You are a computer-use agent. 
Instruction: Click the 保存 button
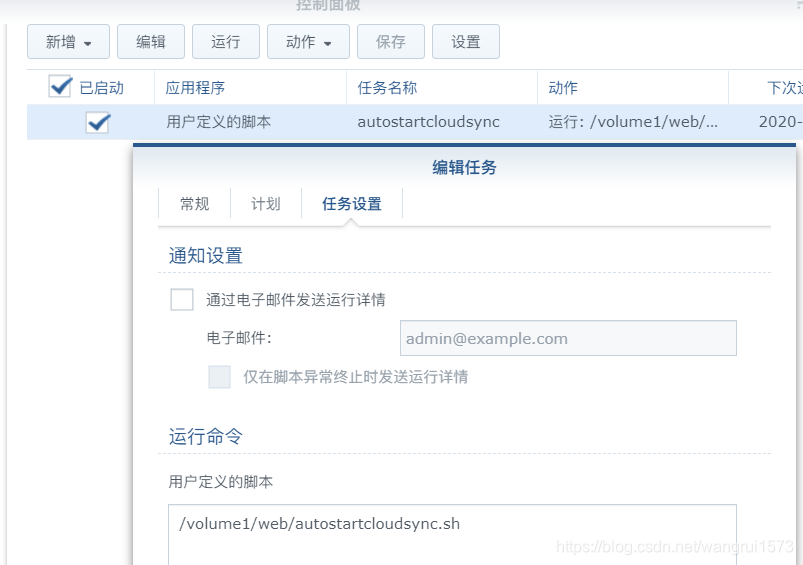[x=391, y=41]
